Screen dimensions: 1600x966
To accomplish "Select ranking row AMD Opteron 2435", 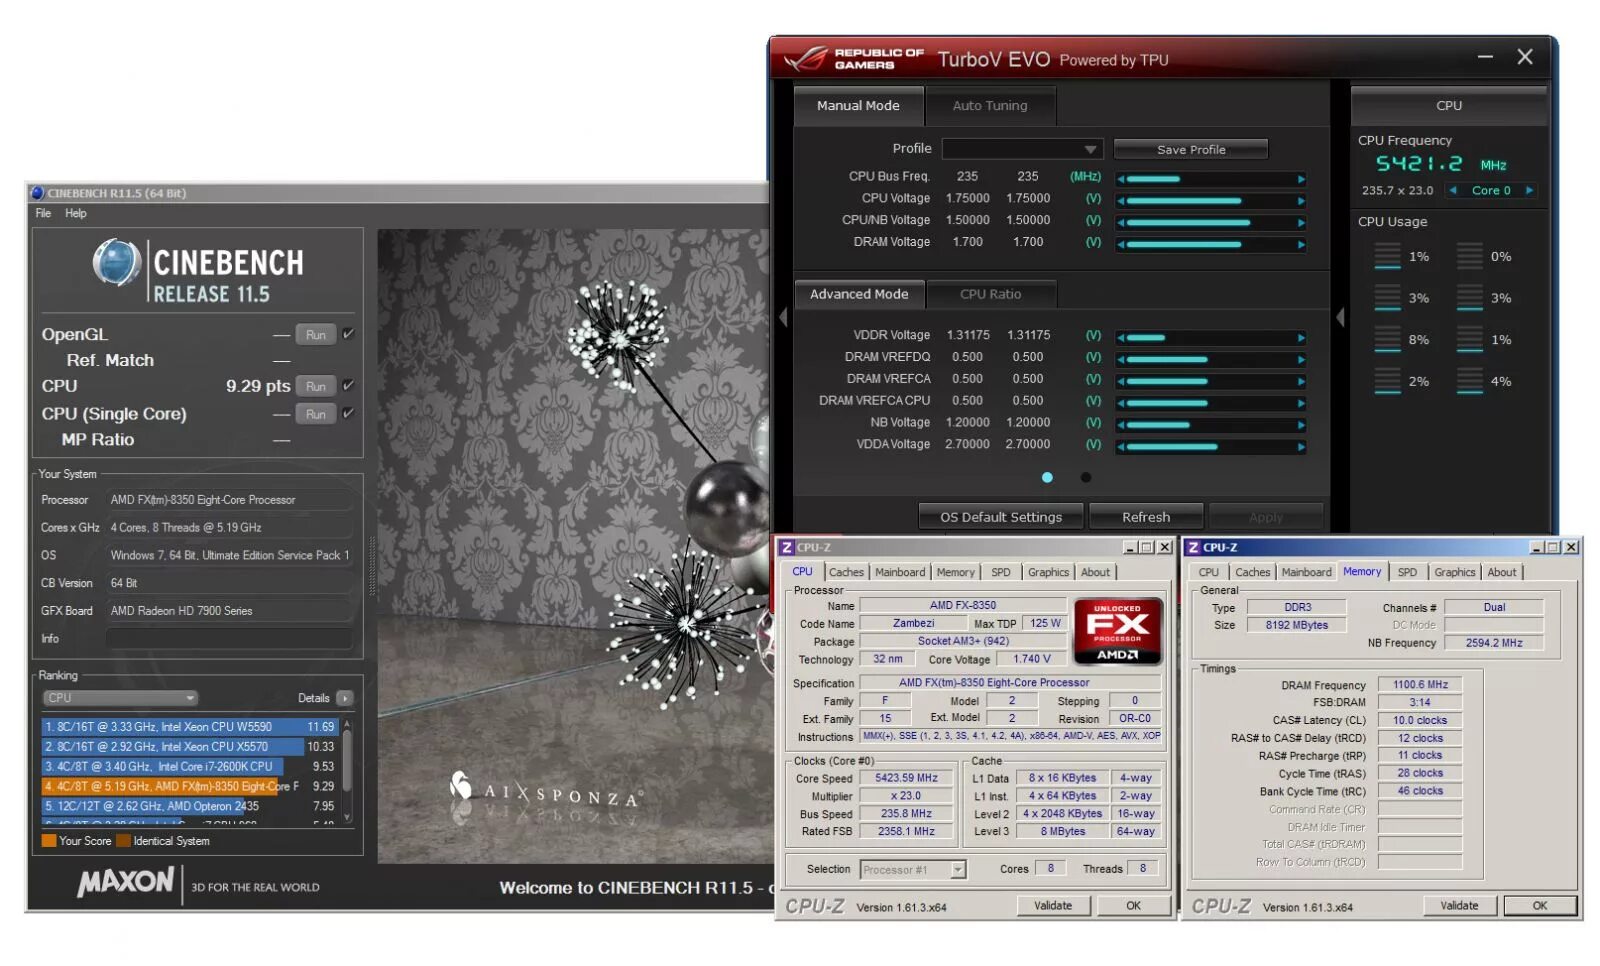I will pos(190,806).
